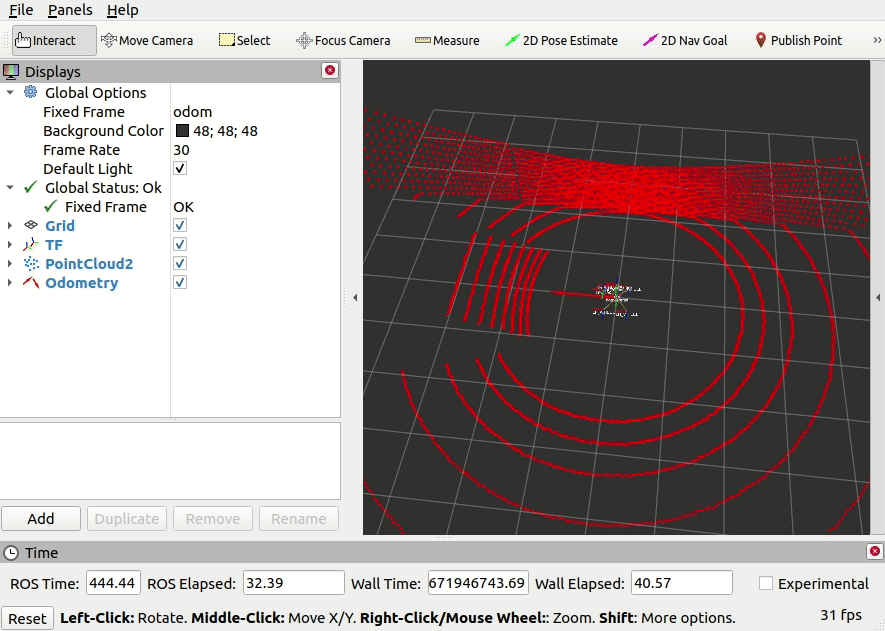The width and height of the screenshot is (885, 631).
Task: Click the Wall Elapsed field
Action: [x=682, y=582]
